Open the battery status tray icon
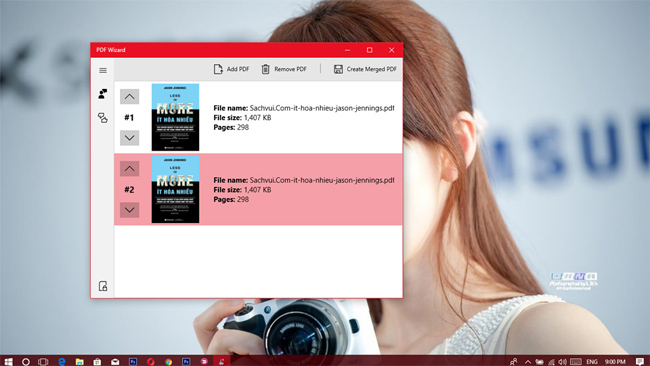650x366 pixels. click(539, 362)
